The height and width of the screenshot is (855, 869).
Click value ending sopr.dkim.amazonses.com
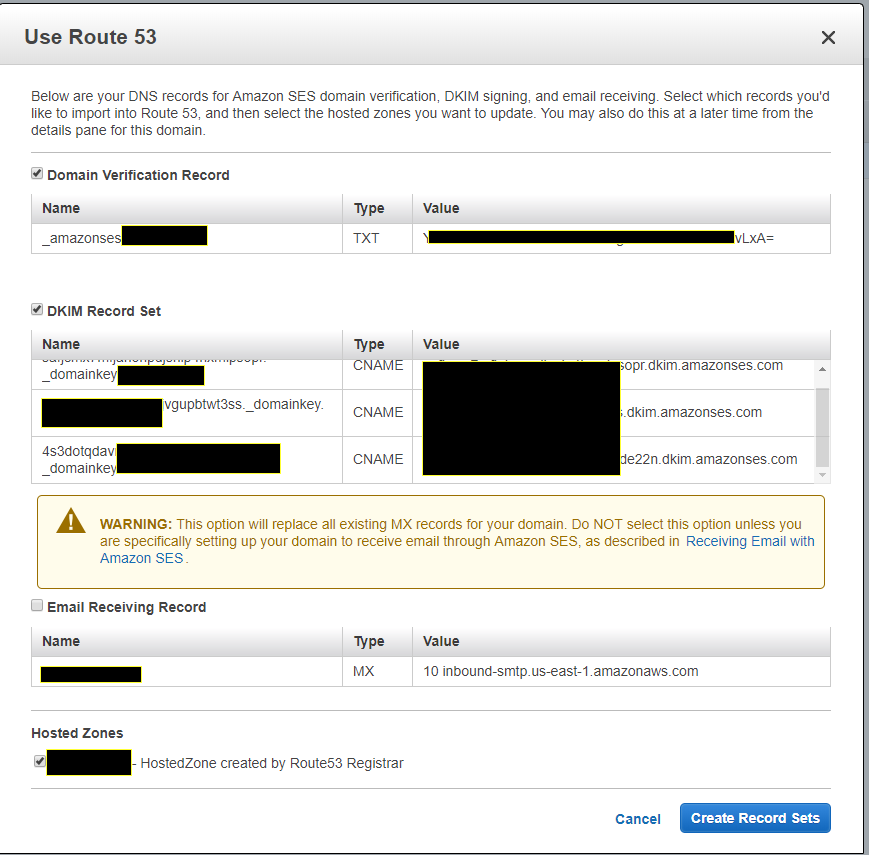614,374
